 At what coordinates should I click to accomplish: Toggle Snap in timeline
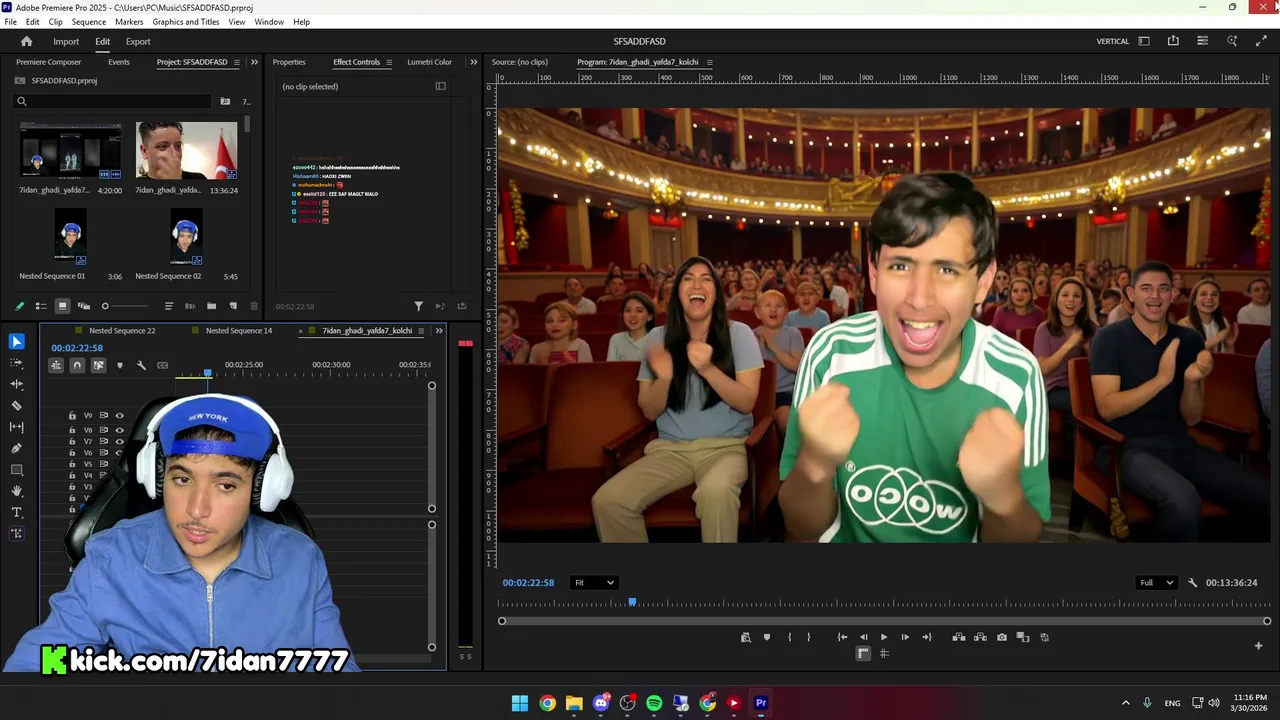pyautogui.click(x=77, y=365)
